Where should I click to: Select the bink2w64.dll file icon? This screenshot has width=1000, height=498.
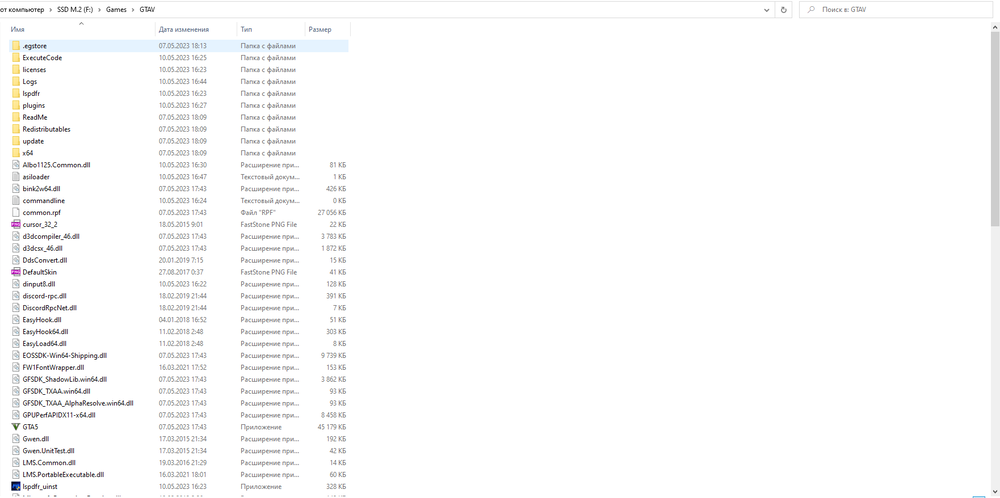[x=16, y=189]
